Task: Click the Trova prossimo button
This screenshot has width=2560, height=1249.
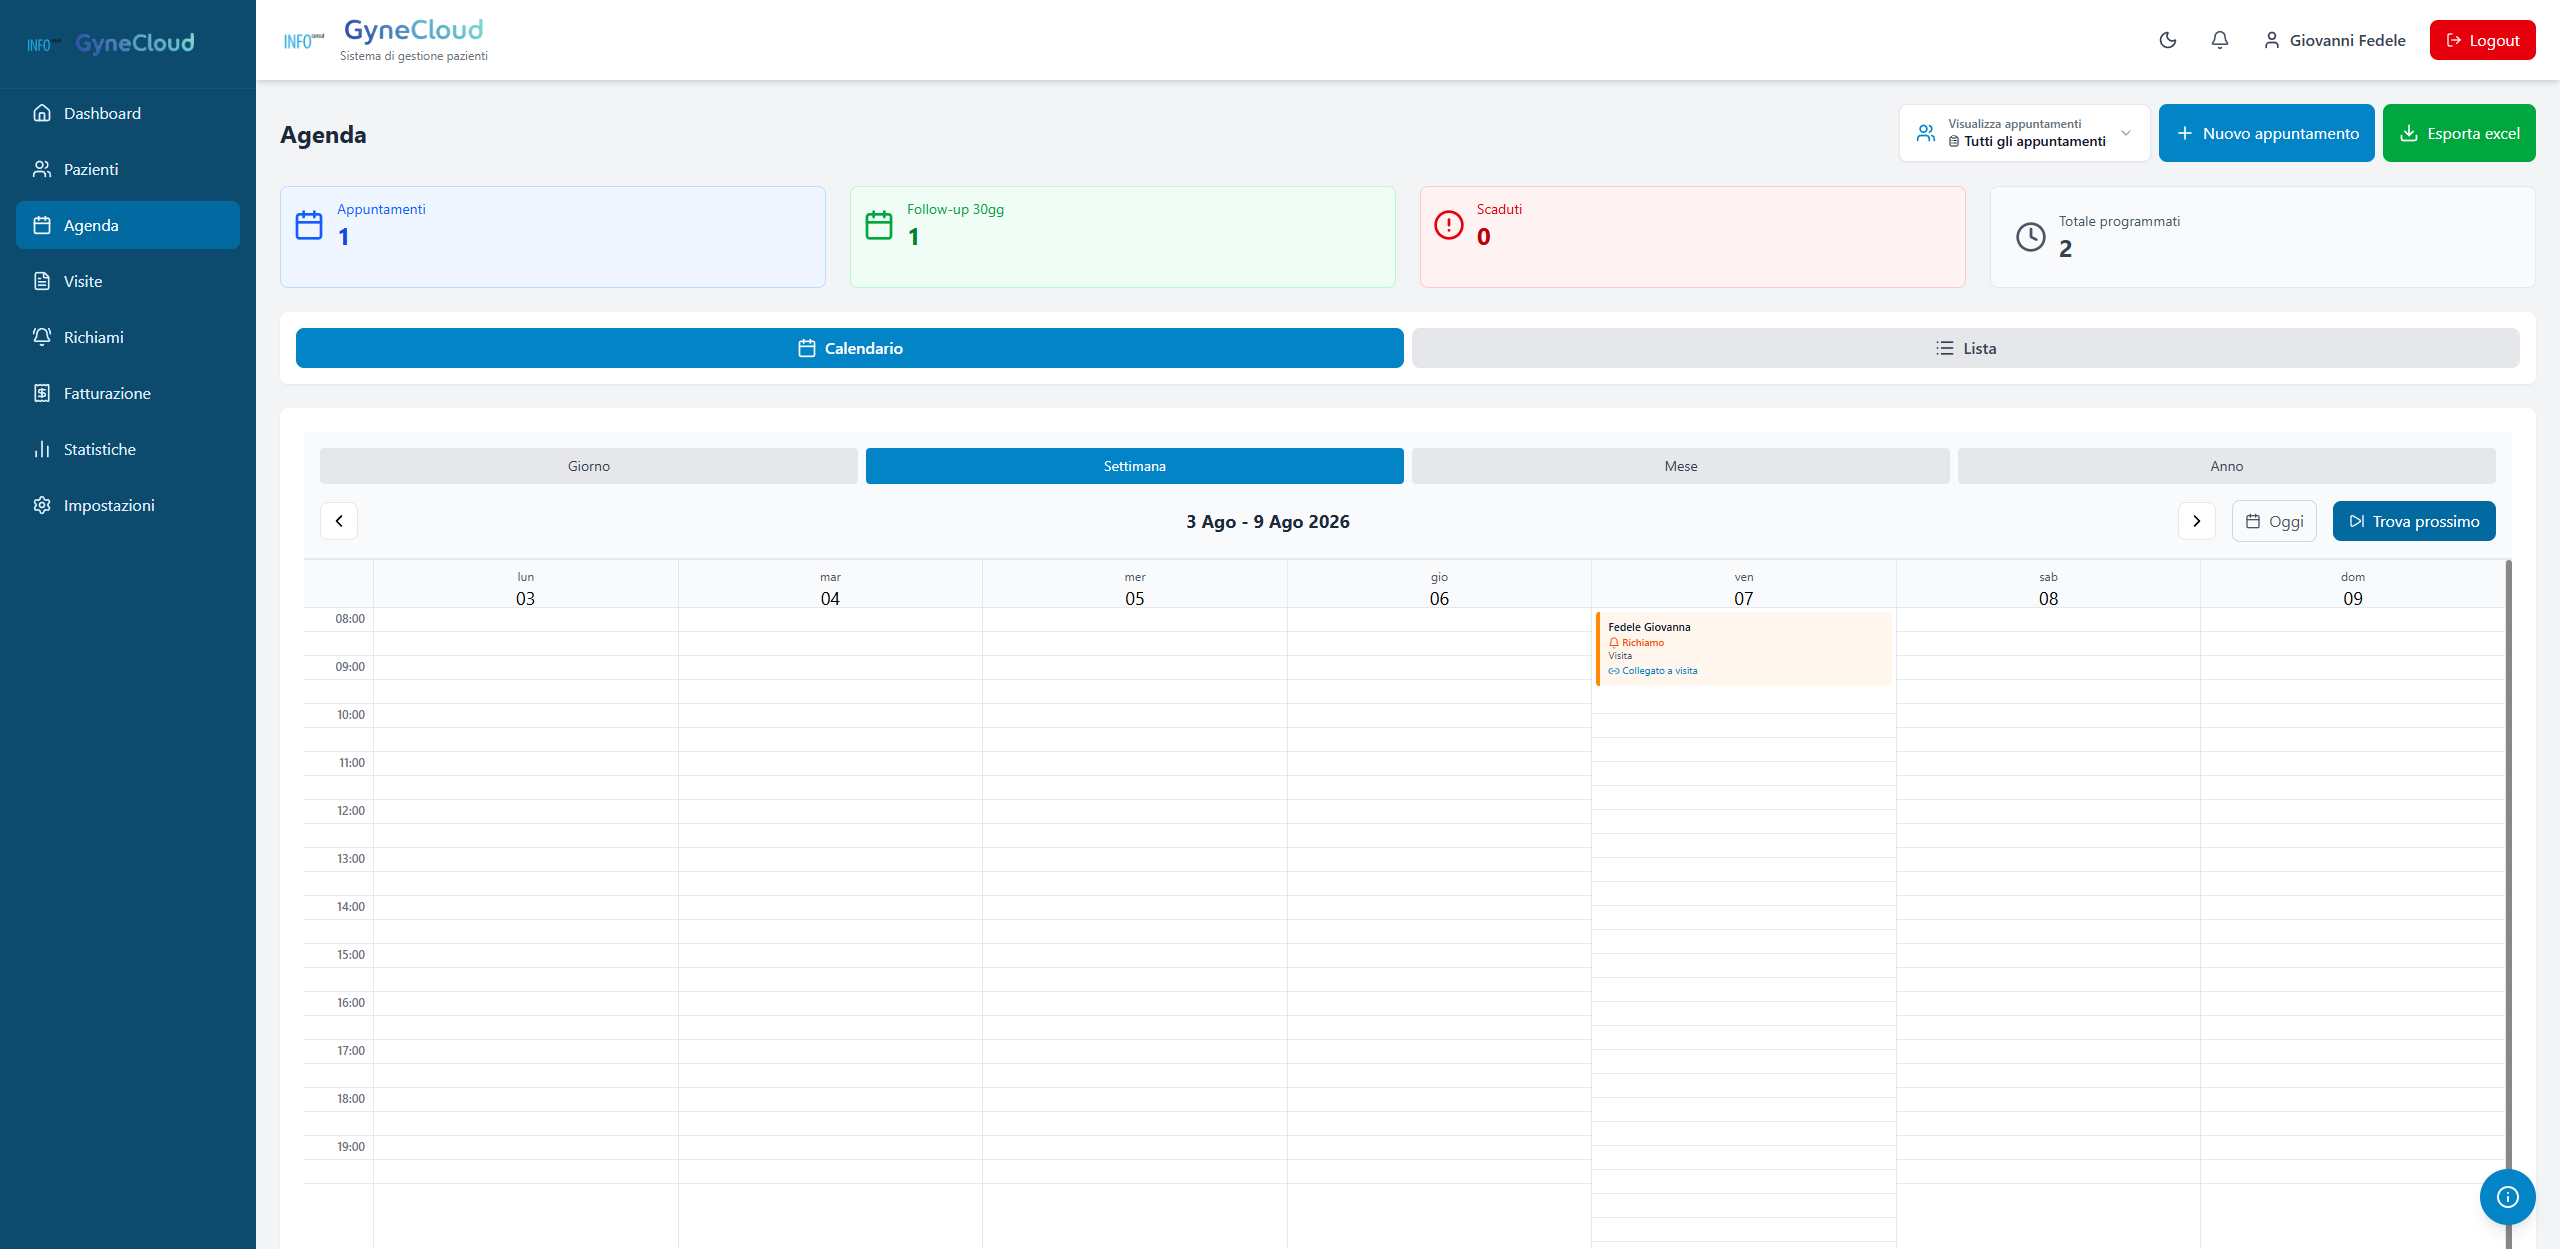Action: point(2413,521)
